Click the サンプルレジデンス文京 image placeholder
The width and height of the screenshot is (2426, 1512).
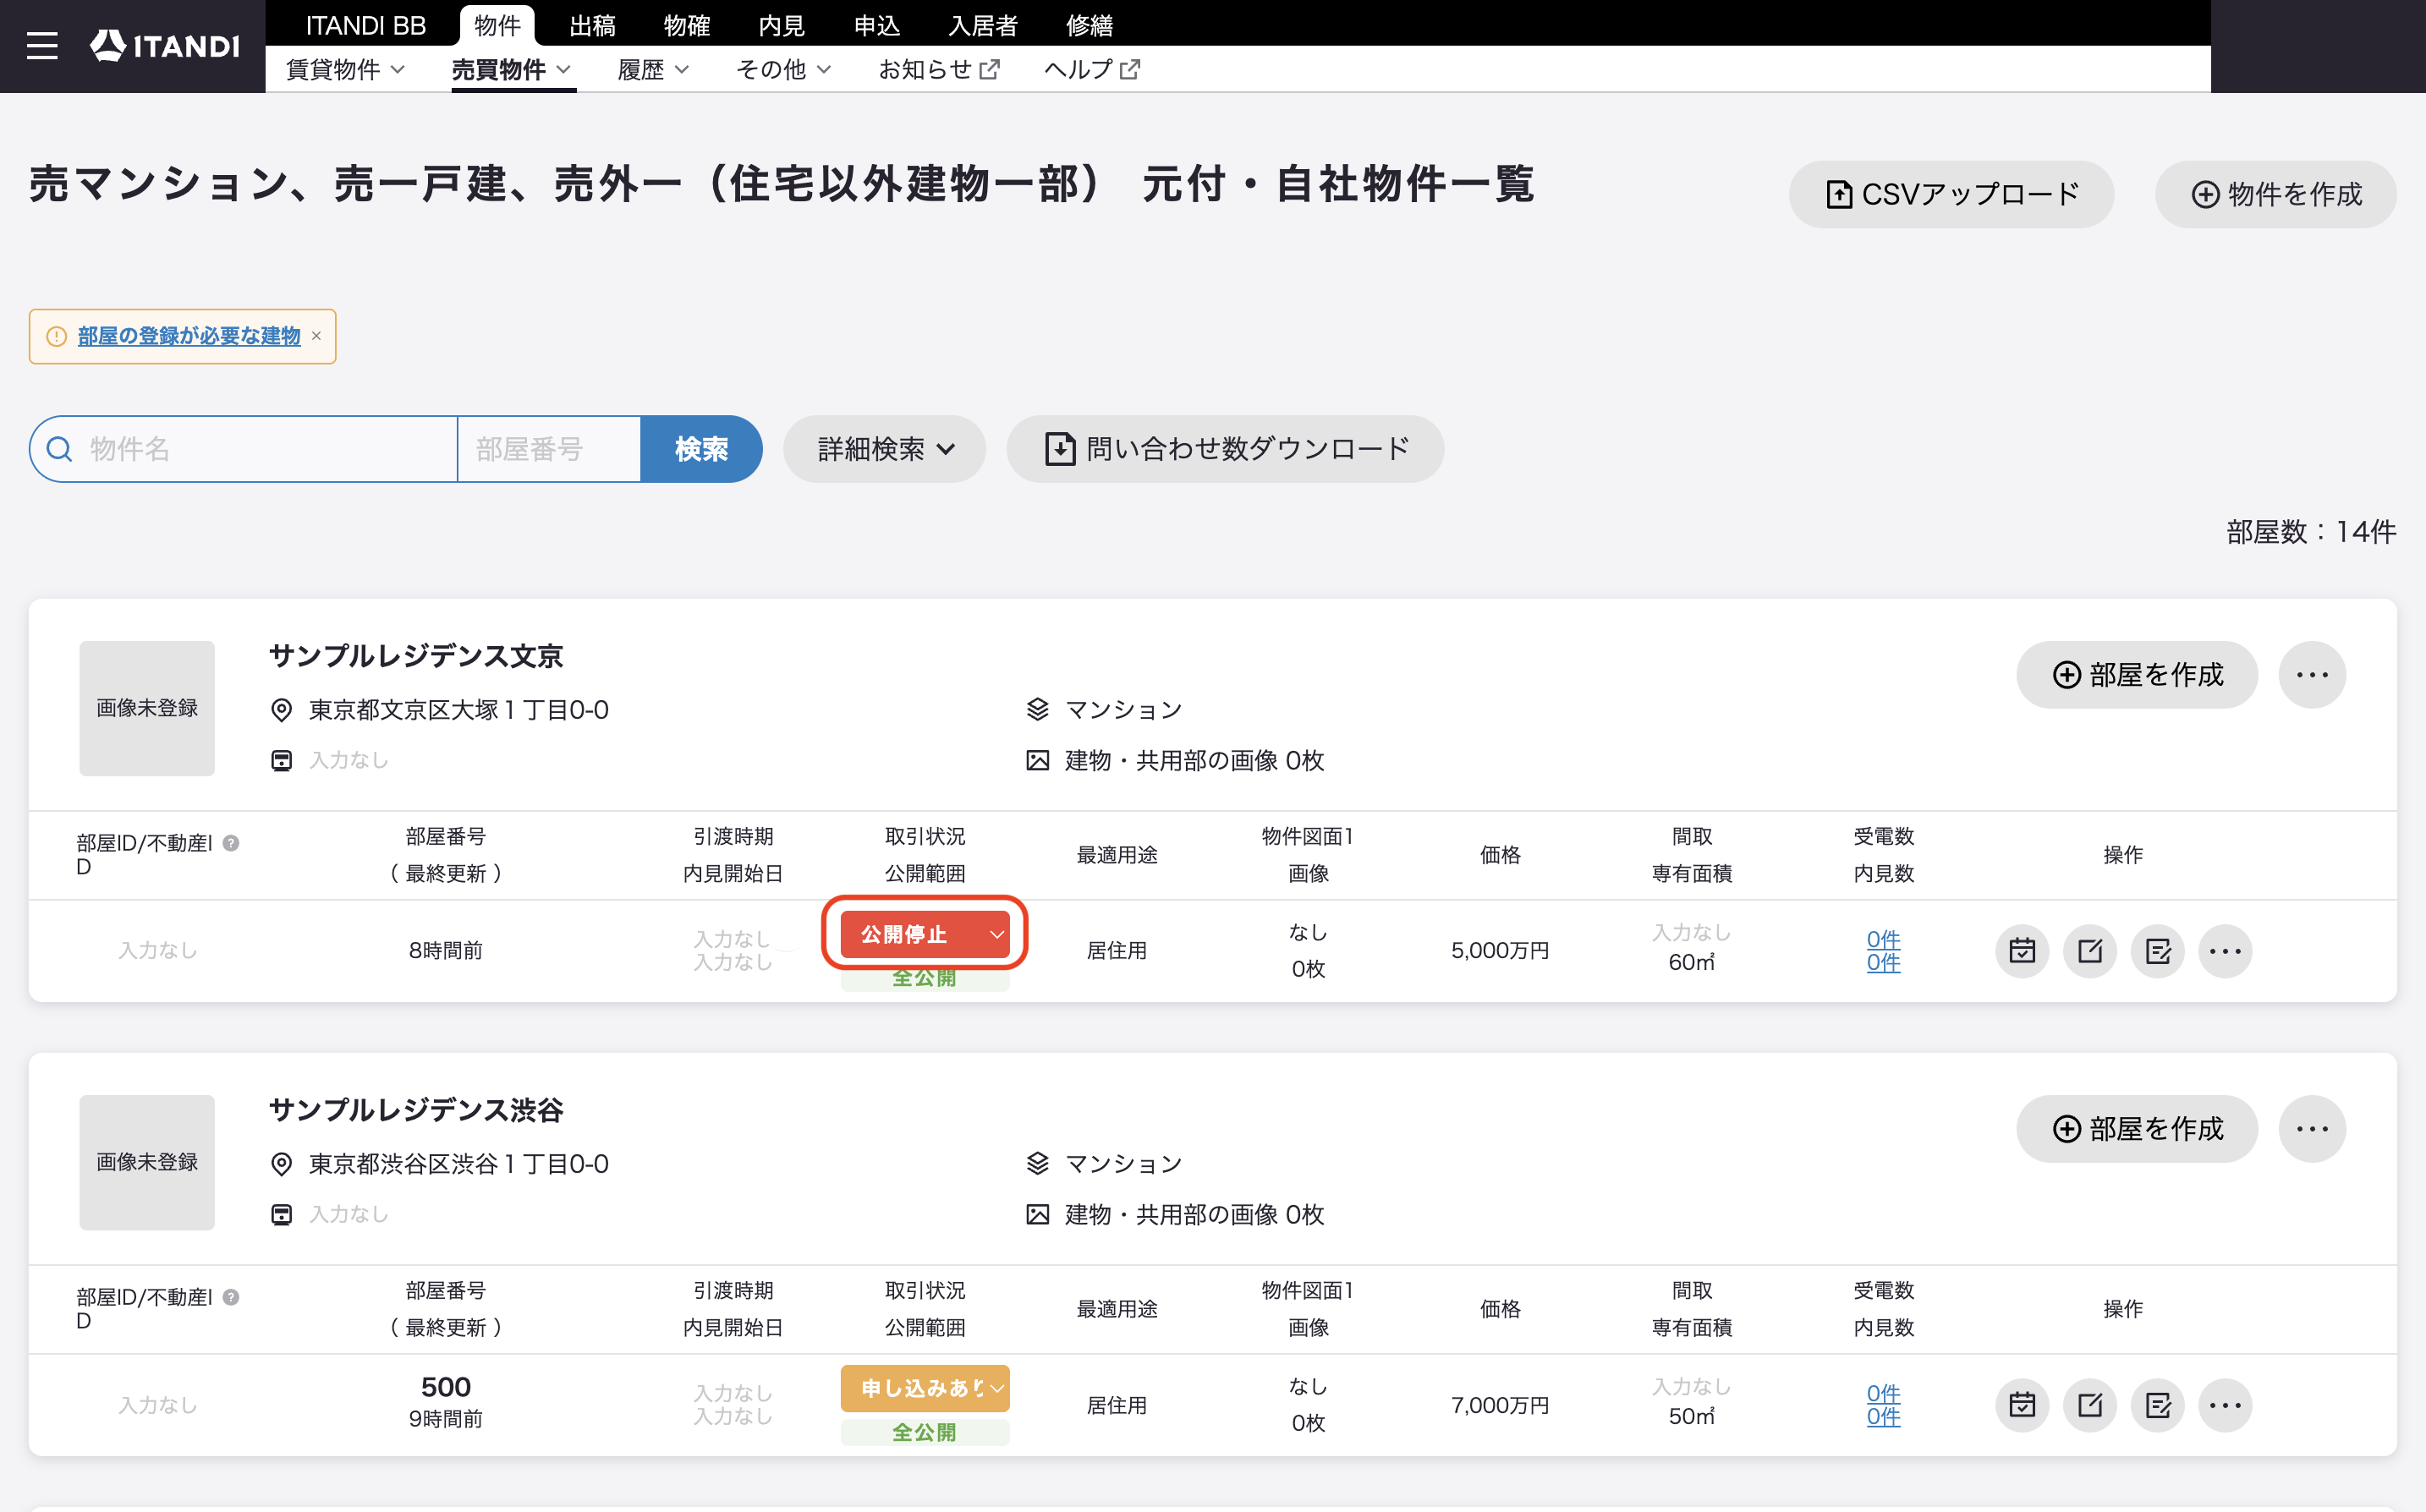coord(147,708)
